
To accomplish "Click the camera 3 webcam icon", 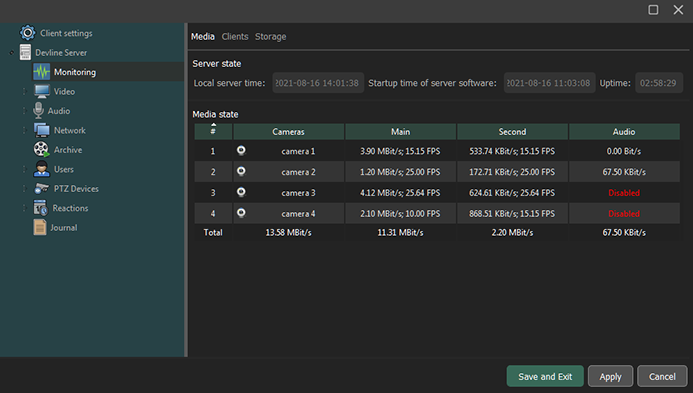I will click(x=241, y=192).
